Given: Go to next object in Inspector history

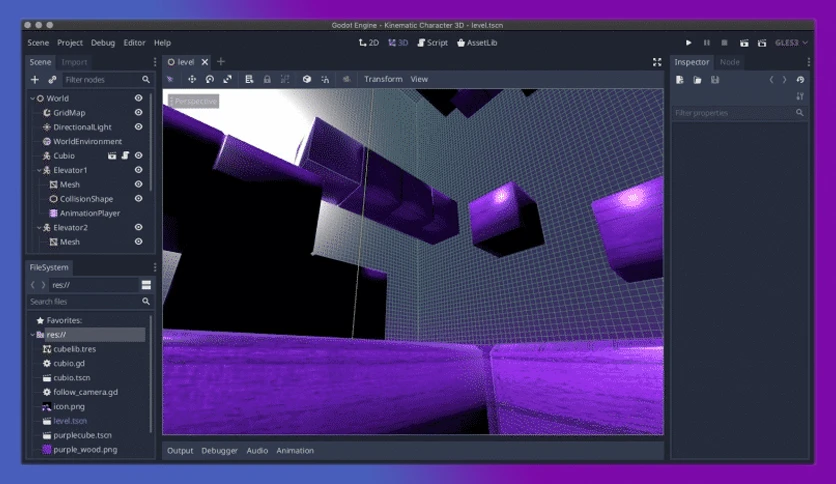Looking at the screenshot, I should point(784,80).
